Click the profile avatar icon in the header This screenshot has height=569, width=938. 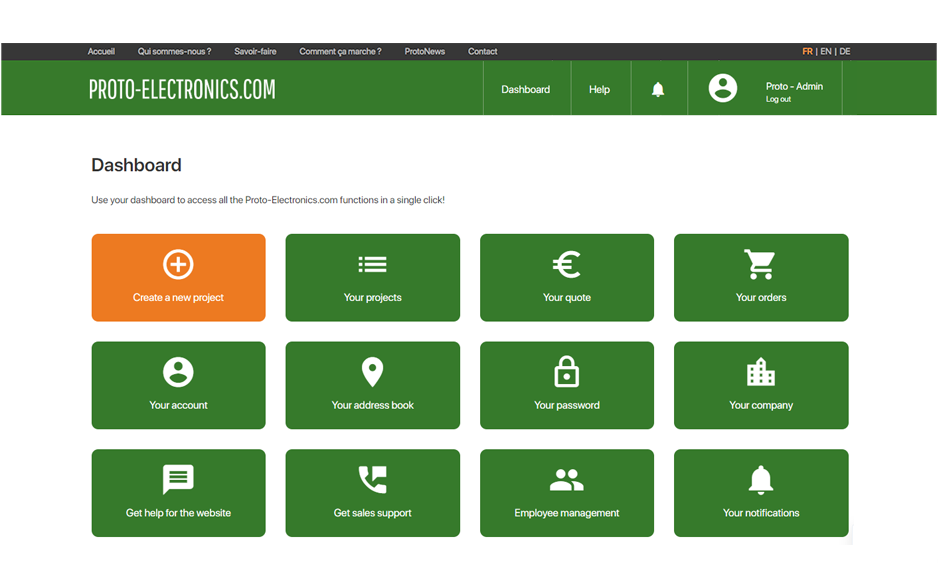(x=722, y=88)
